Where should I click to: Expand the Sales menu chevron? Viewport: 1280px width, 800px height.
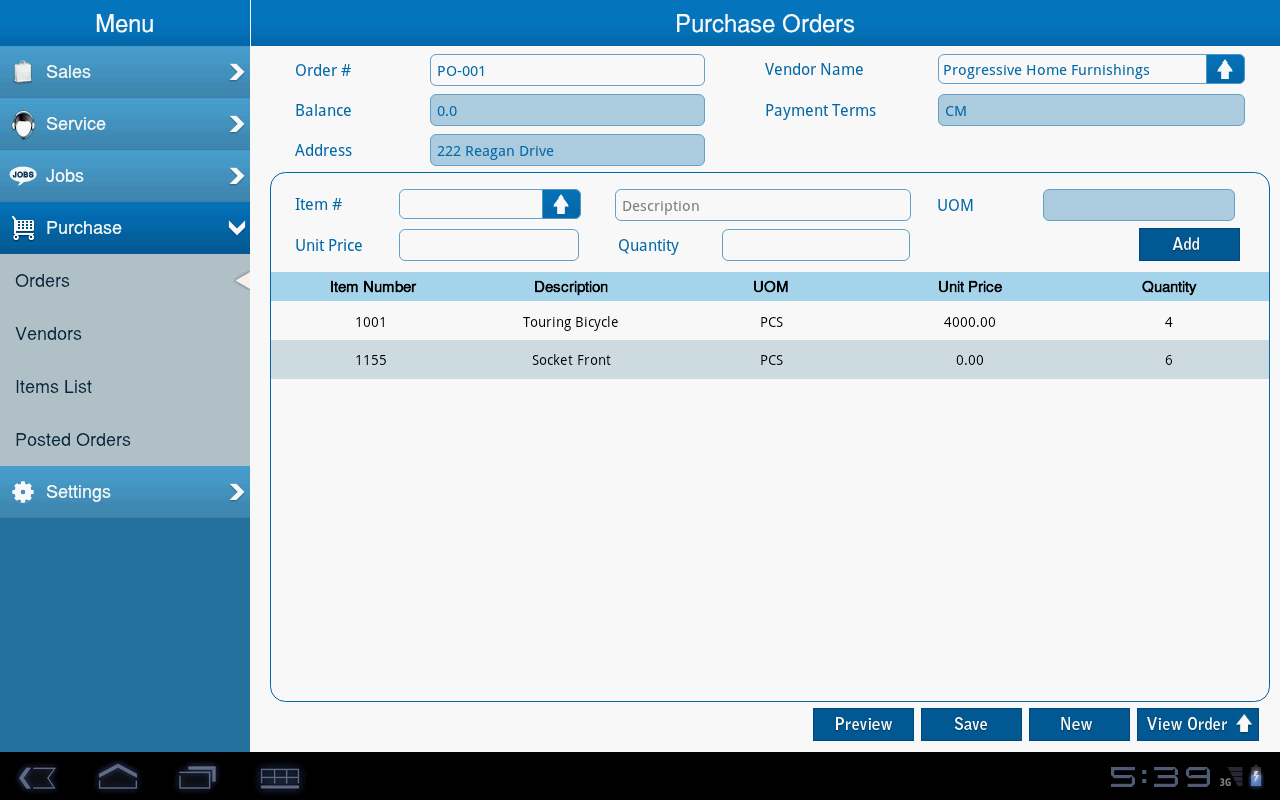[x=237, y=72]
